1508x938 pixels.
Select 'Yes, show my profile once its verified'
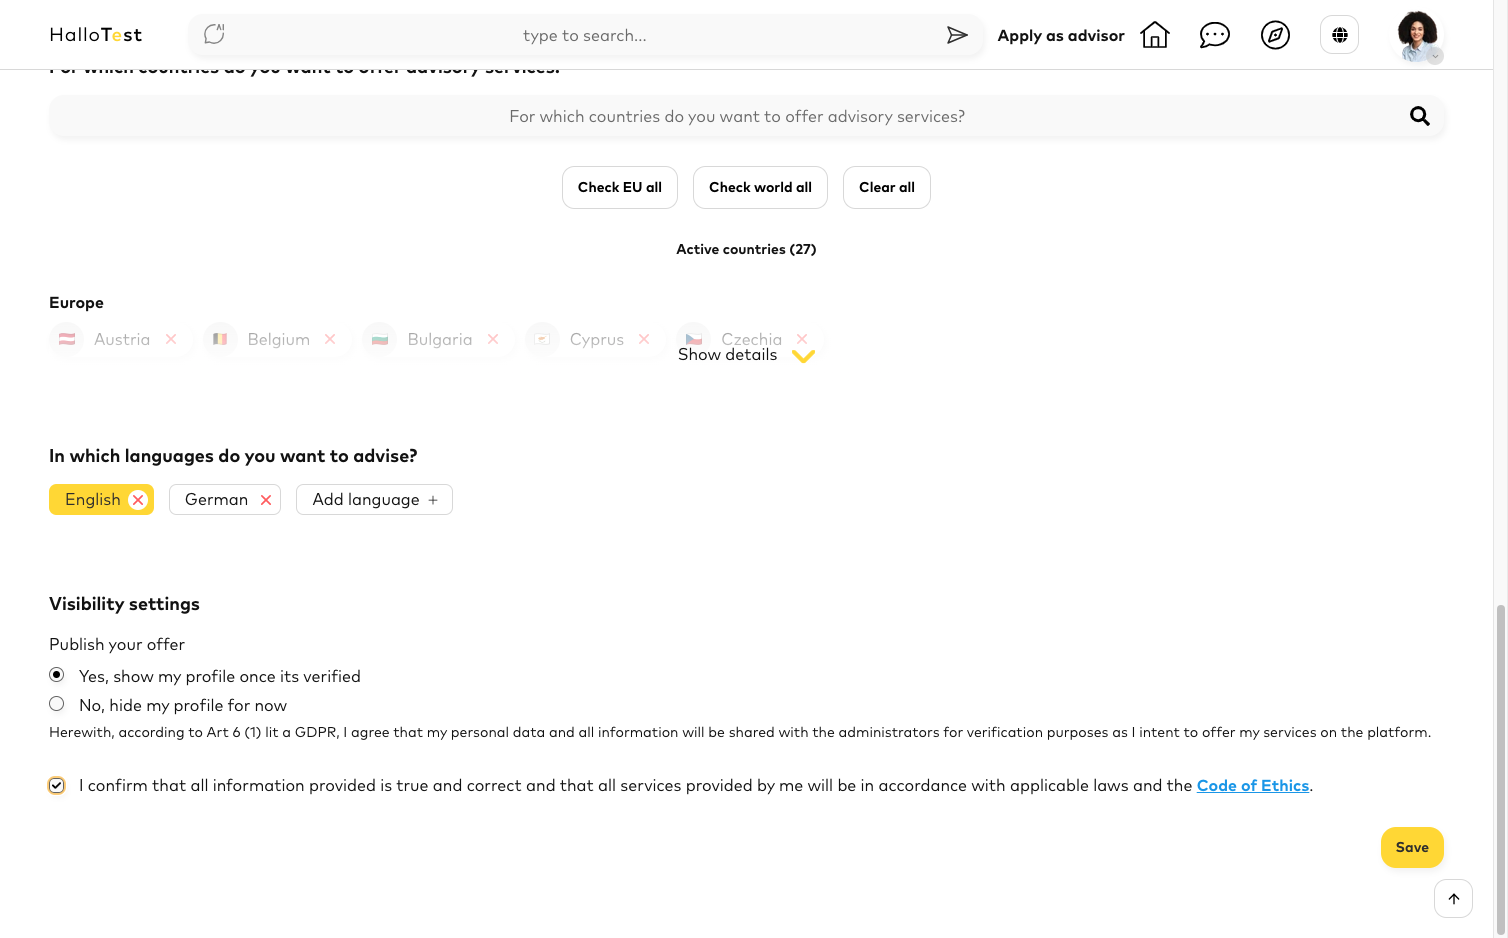57,675
